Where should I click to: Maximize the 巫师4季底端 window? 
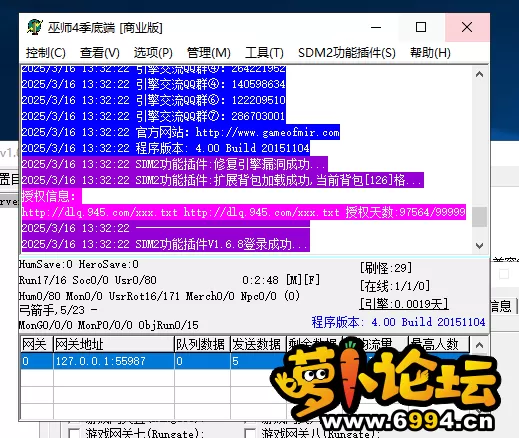(x=421, y=27)
